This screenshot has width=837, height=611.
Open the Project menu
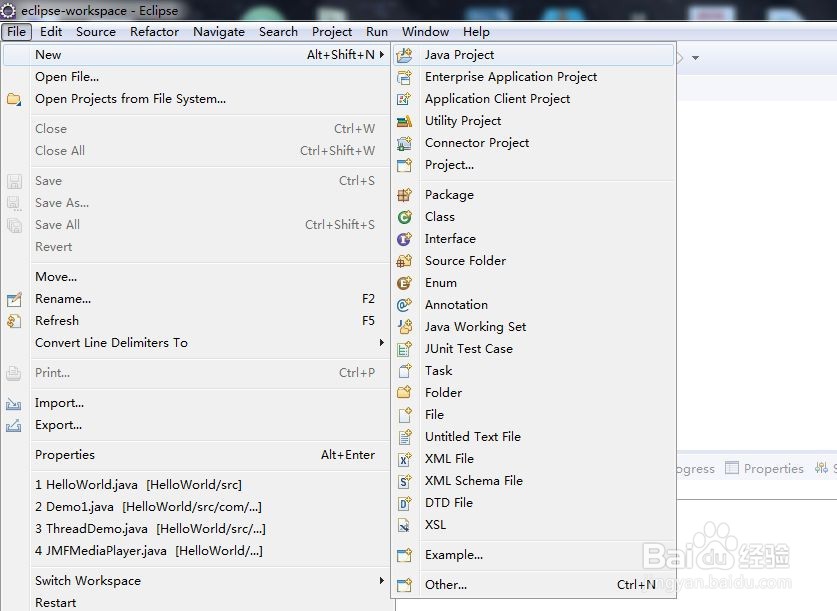(x=332, y=31)
